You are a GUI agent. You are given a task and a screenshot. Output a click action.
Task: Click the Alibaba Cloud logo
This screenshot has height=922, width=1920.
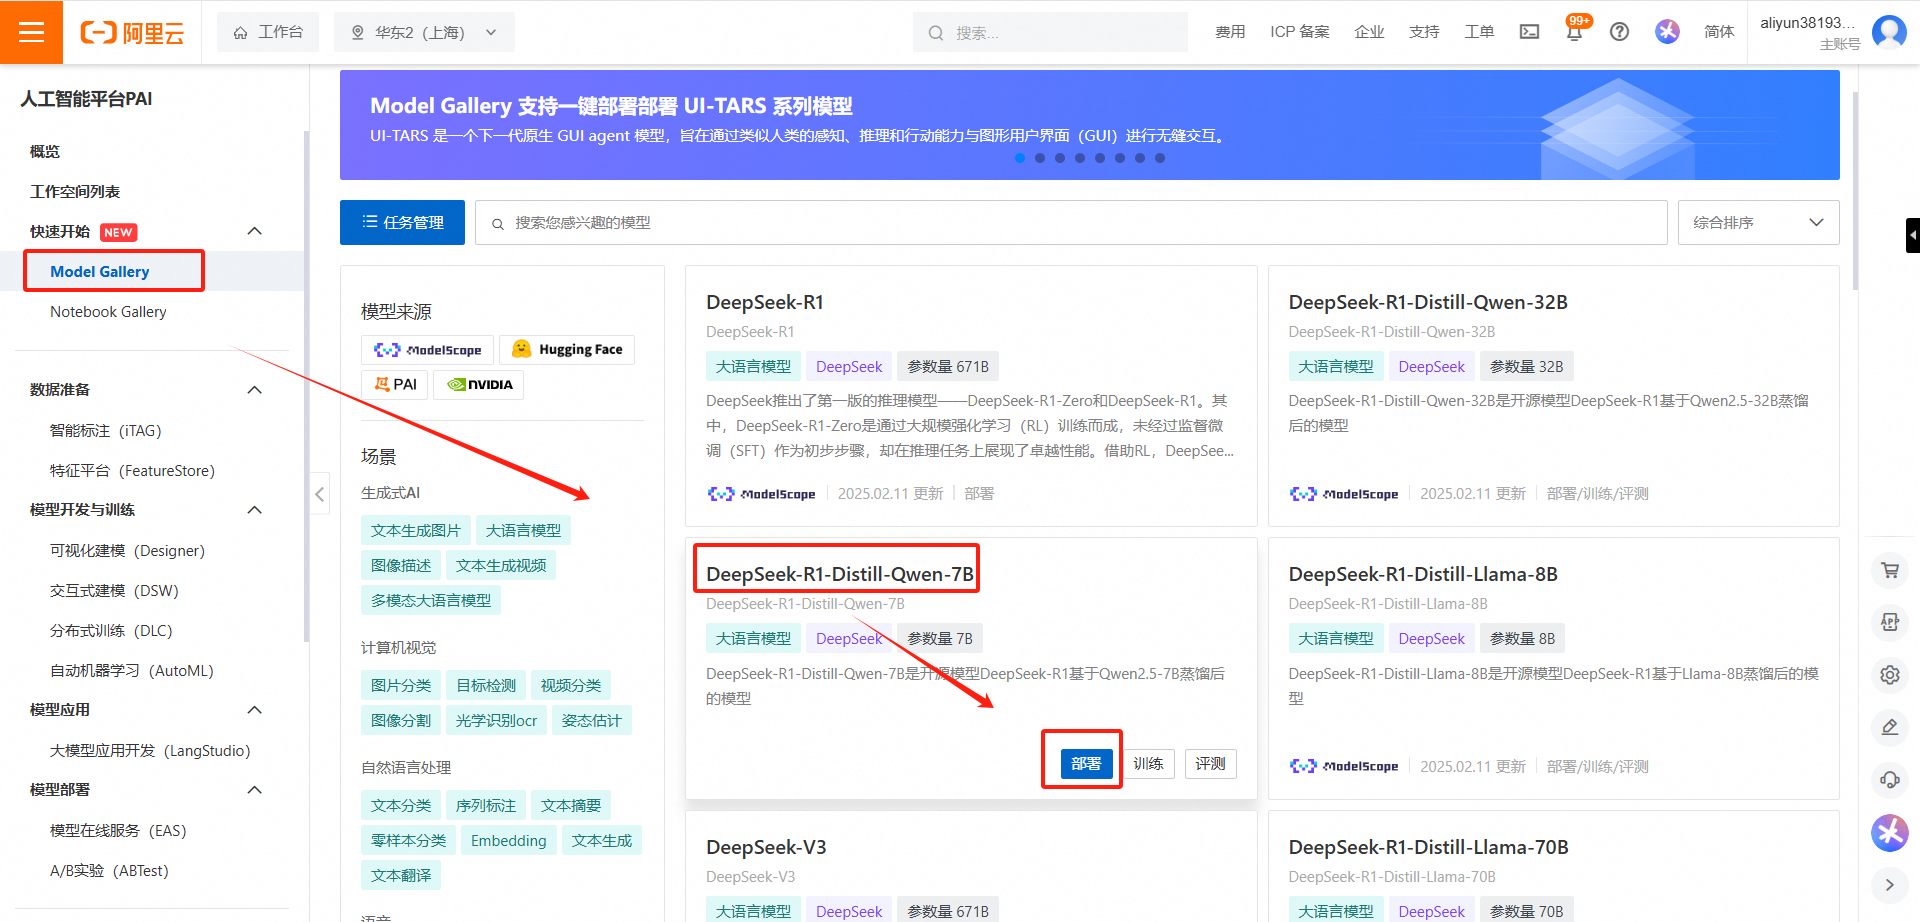coord(132,33)
